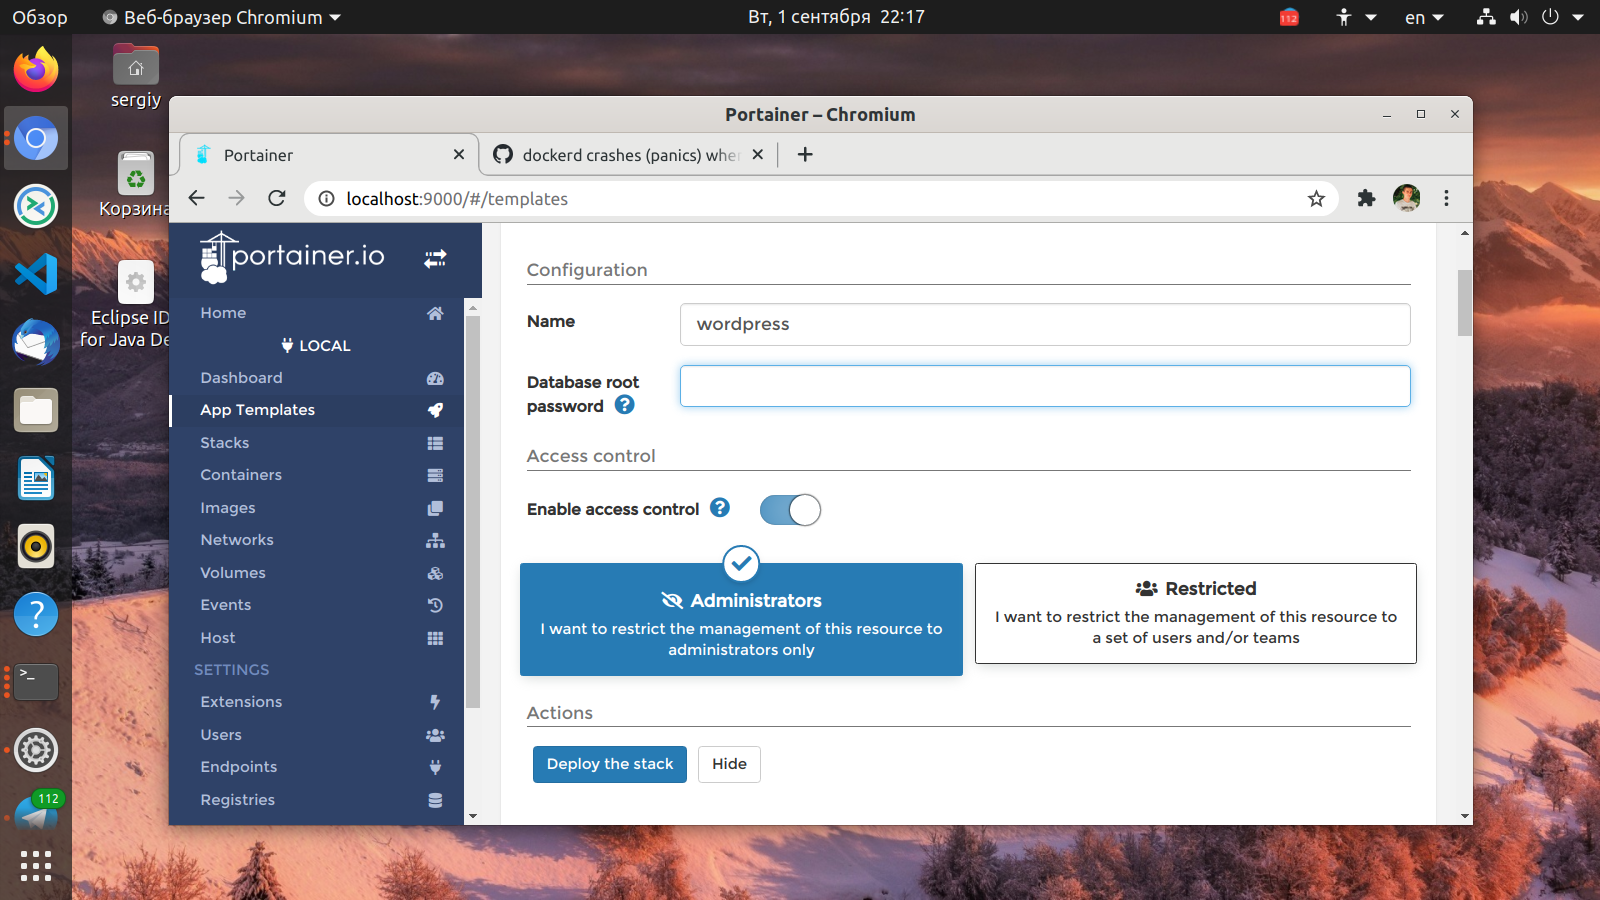Click the Hide button
This screenshot has width=1600, height=900.
coord(729,764)
